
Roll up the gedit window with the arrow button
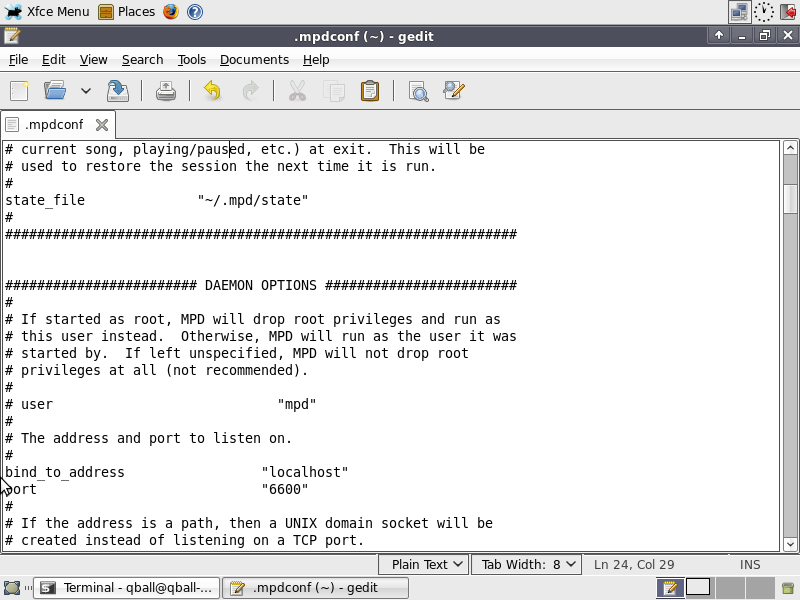719,35
